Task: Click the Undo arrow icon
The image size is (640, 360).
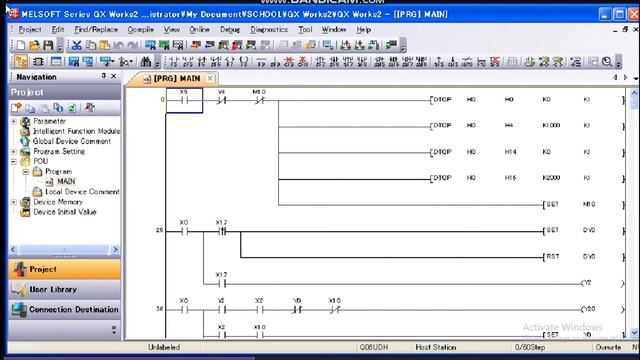Action: coord(118,45)
